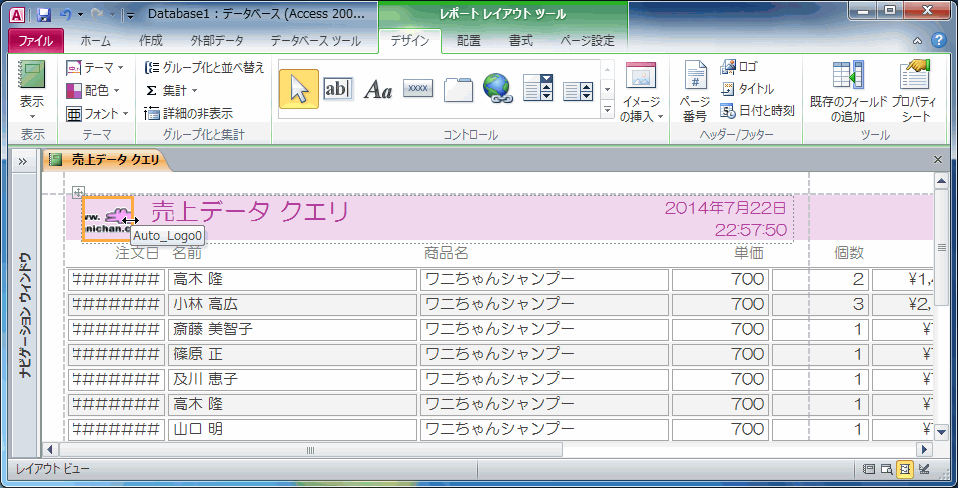Click the horizontal scrollbar right arrow

(924, 450)
